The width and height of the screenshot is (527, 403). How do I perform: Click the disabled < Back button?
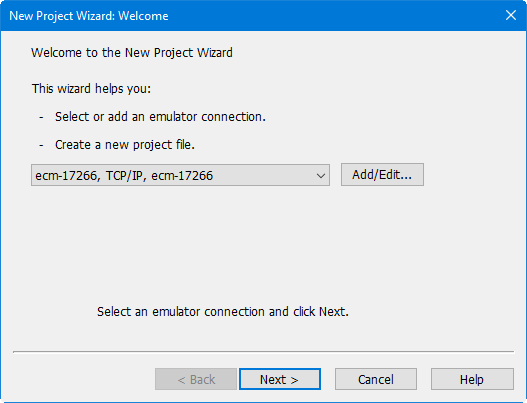[196, 379]
